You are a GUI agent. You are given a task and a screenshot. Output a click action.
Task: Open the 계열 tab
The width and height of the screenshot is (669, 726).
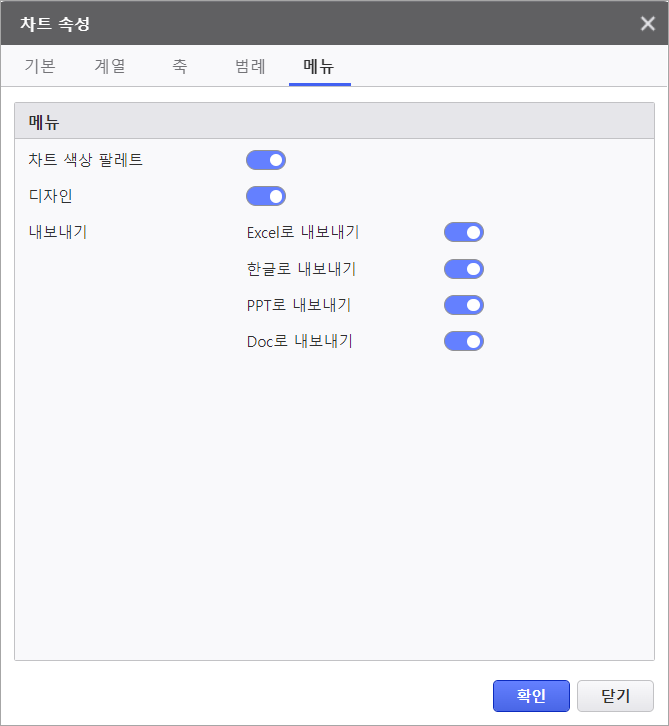(x=110, y=67)
